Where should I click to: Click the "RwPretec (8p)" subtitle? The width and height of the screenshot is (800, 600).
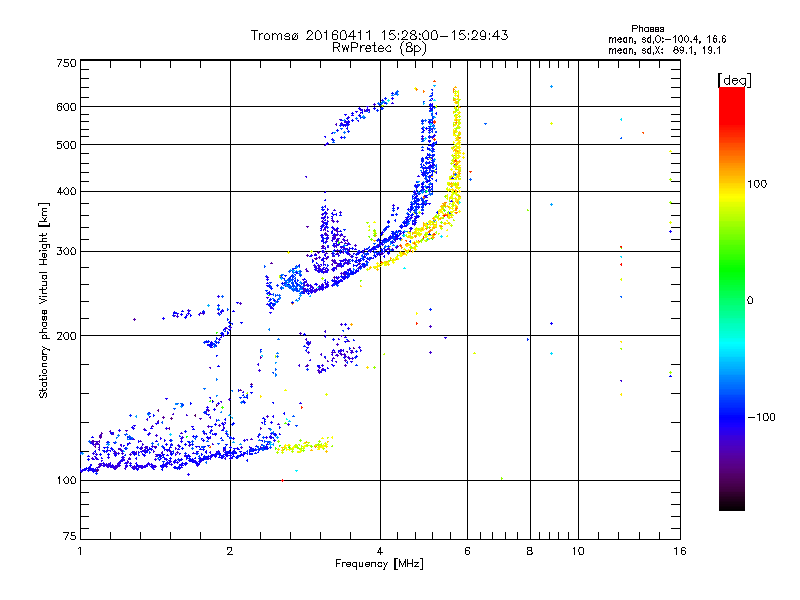379,48
